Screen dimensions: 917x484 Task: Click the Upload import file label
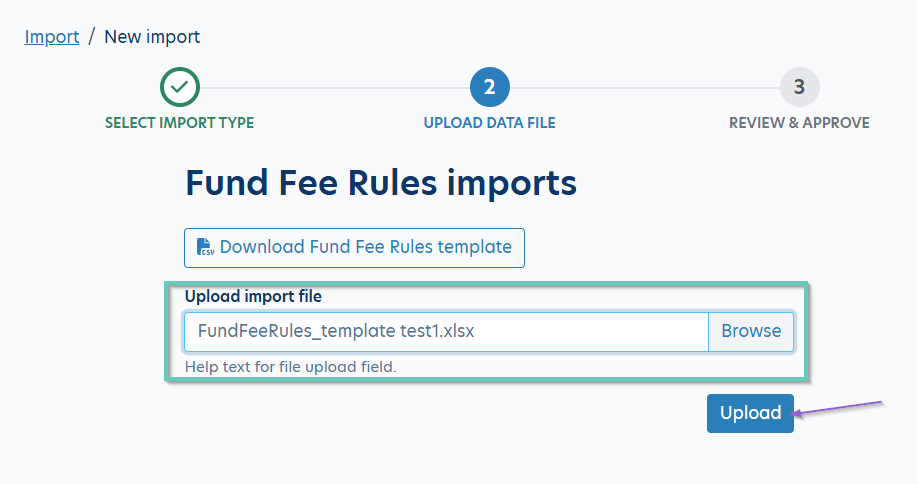(x=253, y=296)
